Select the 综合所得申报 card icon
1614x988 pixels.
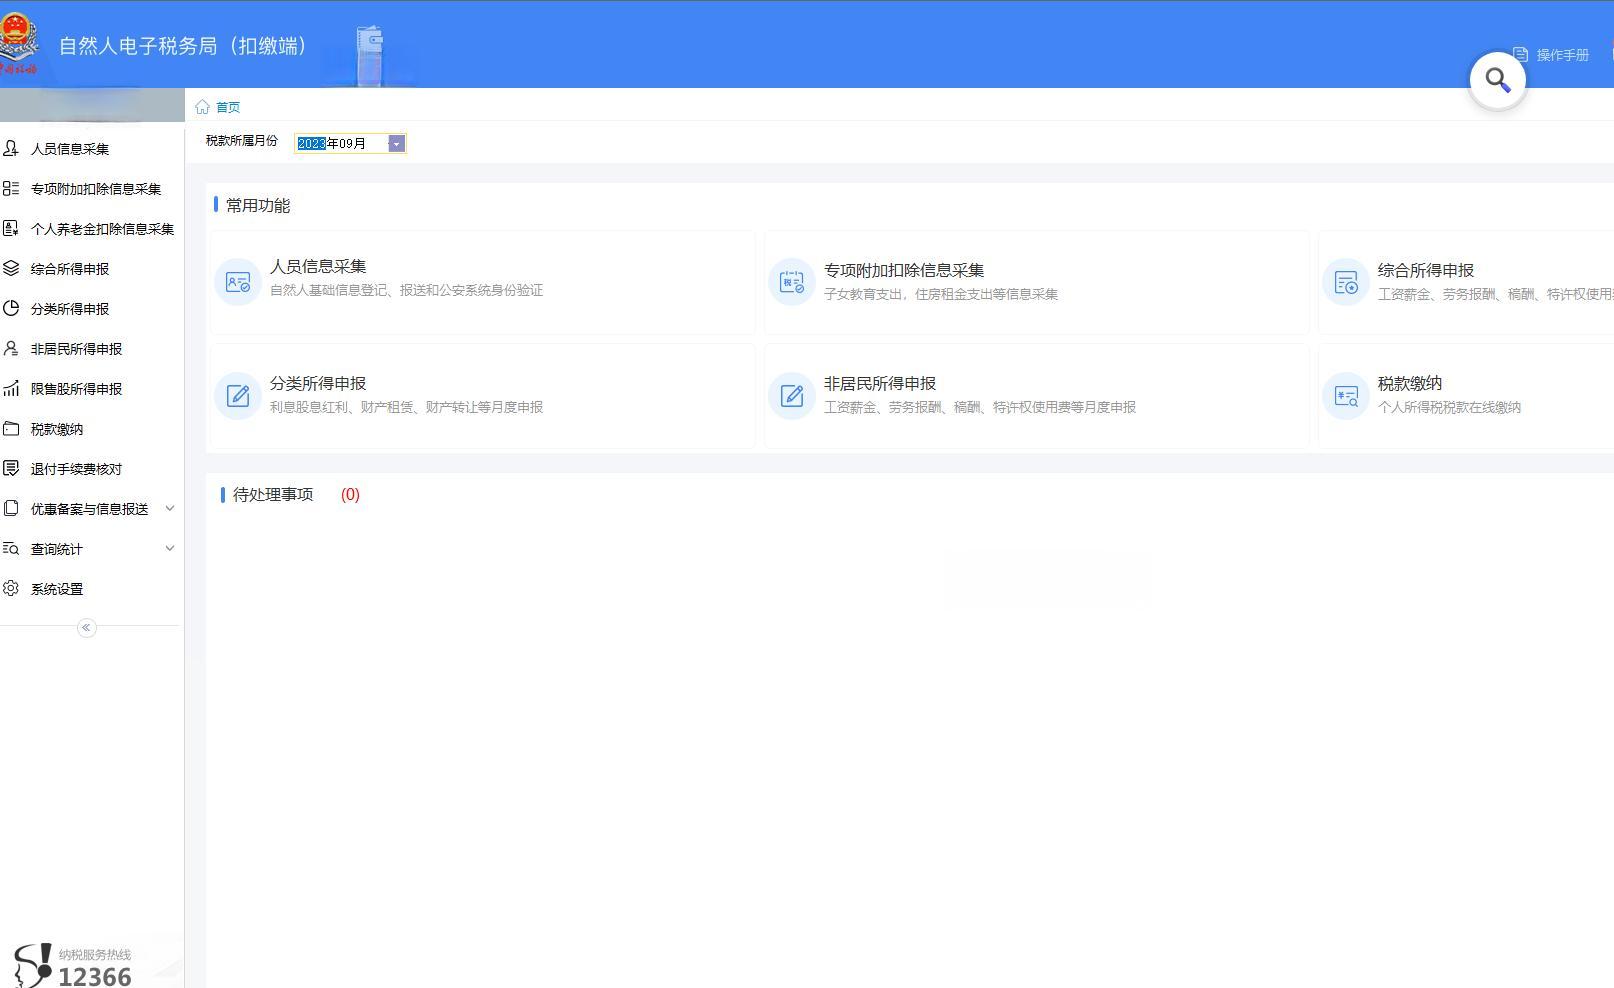point(1345,281)
